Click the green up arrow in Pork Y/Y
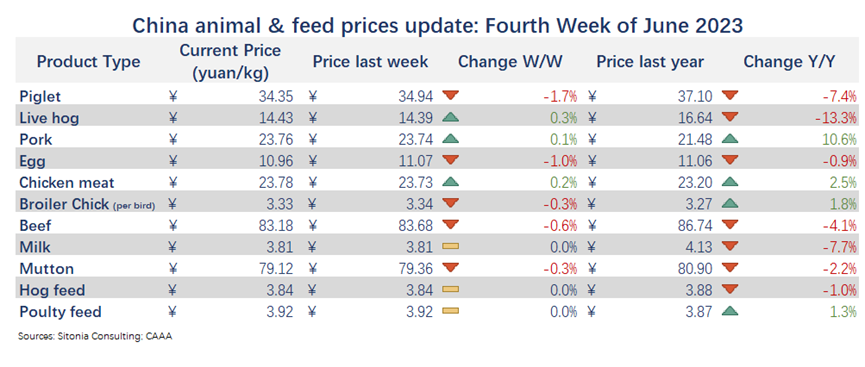This screenshot has height=367, width=865. coord(730,139)
